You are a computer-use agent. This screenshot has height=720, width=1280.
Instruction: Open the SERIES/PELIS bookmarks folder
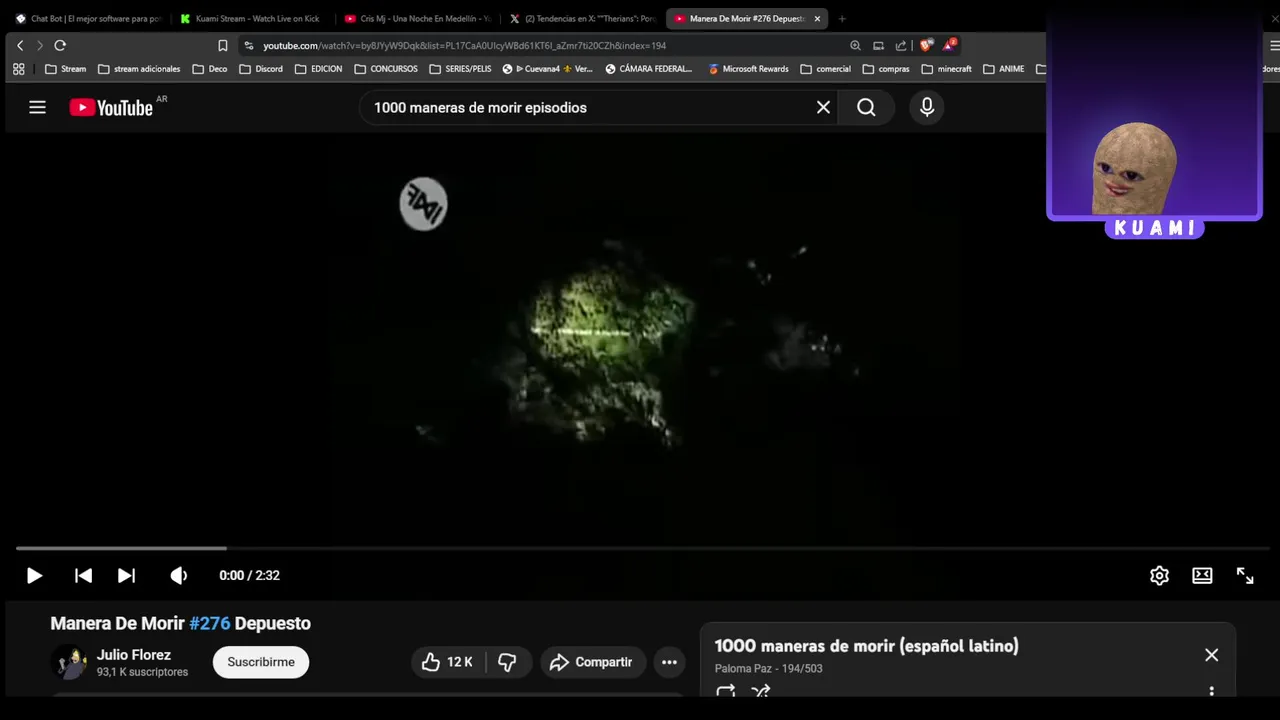point(460,69)
